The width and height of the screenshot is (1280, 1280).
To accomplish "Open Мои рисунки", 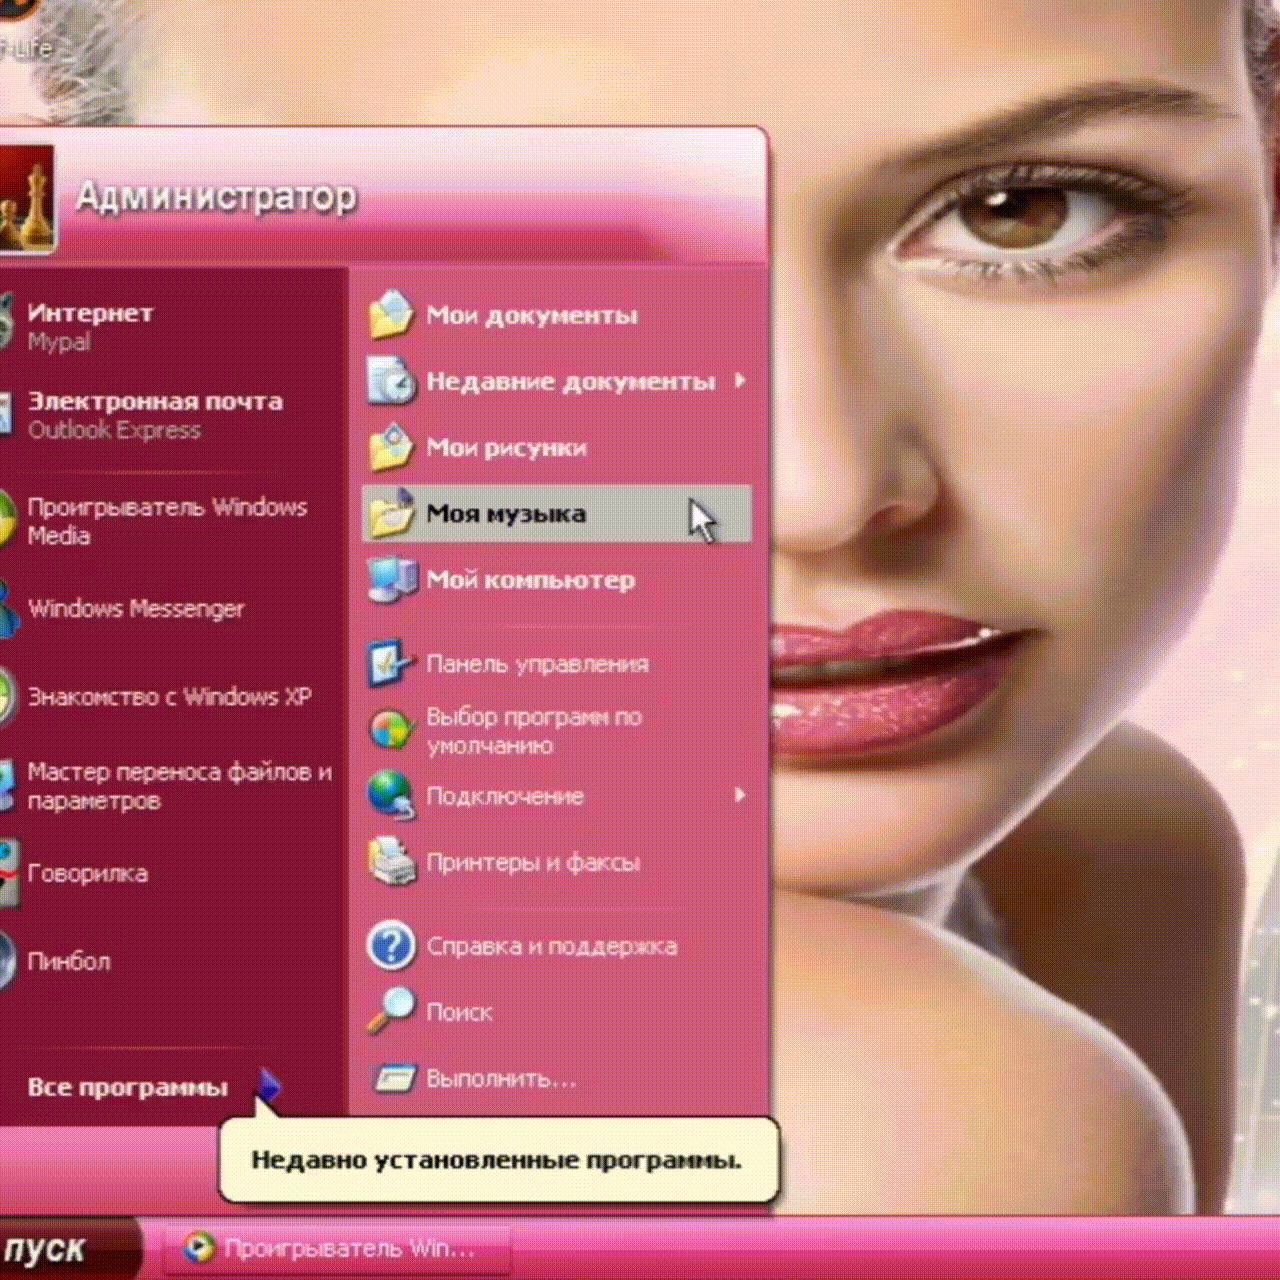I will coord(556,447).
